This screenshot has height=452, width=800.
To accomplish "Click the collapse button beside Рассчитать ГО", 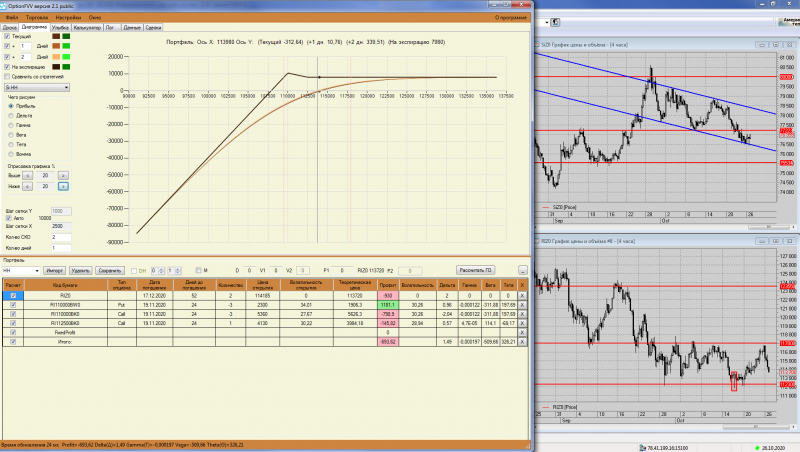I will pos(522,270).
